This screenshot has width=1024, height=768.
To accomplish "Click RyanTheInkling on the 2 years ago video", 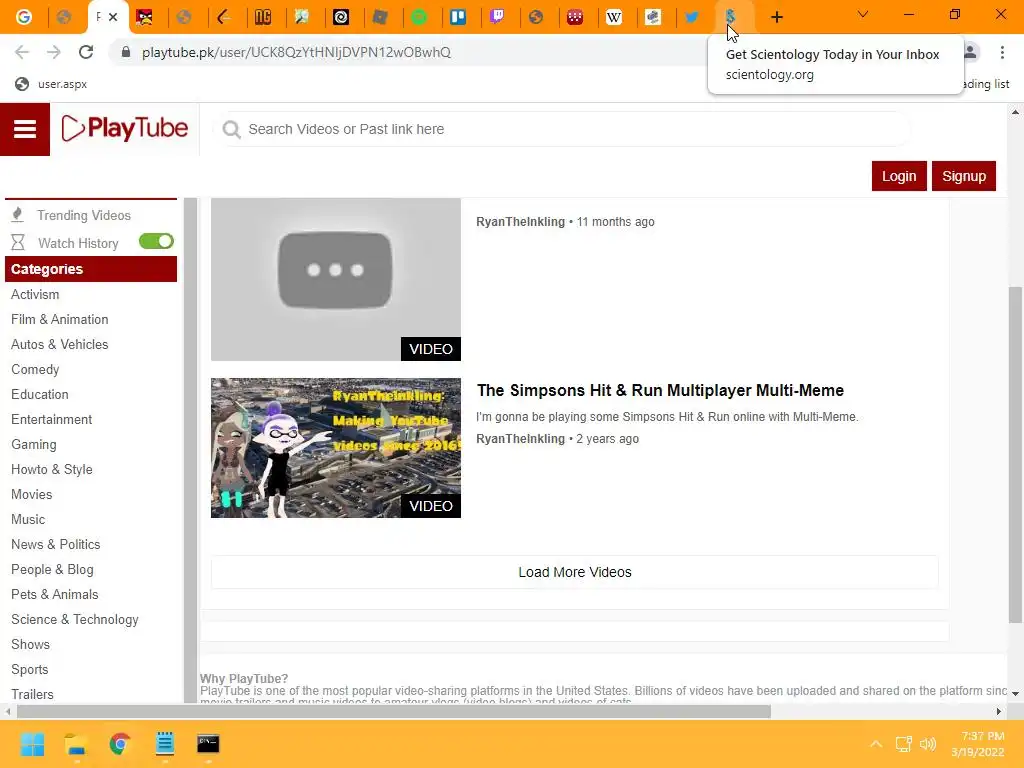I will click(x=520, y=439).
